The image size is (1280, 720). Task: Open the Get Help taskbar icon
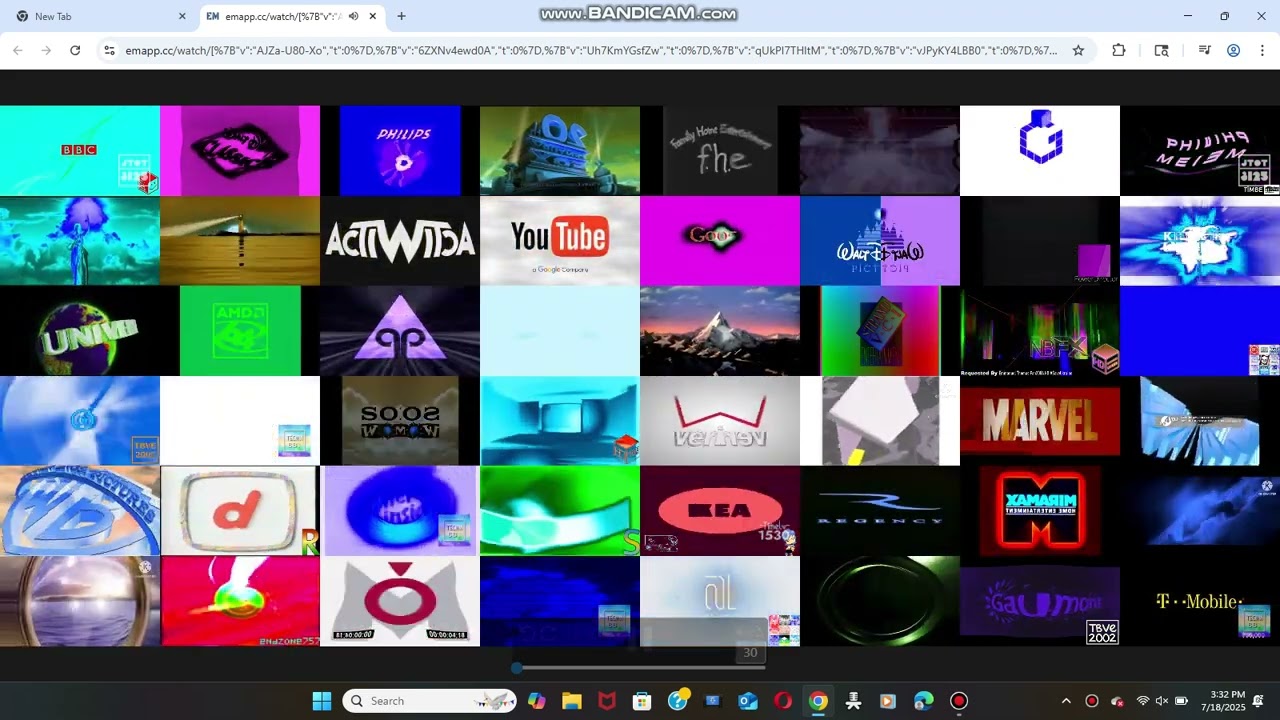(x=678, y=701)
